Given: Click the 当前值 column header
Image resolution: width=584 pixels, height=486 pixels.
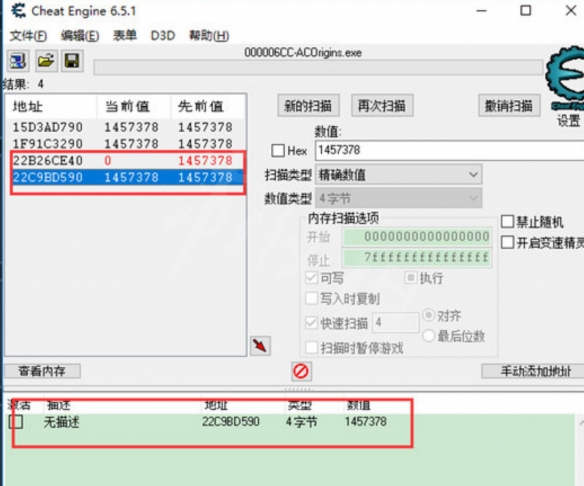Looking at the screenshot, I should point(134,107).
